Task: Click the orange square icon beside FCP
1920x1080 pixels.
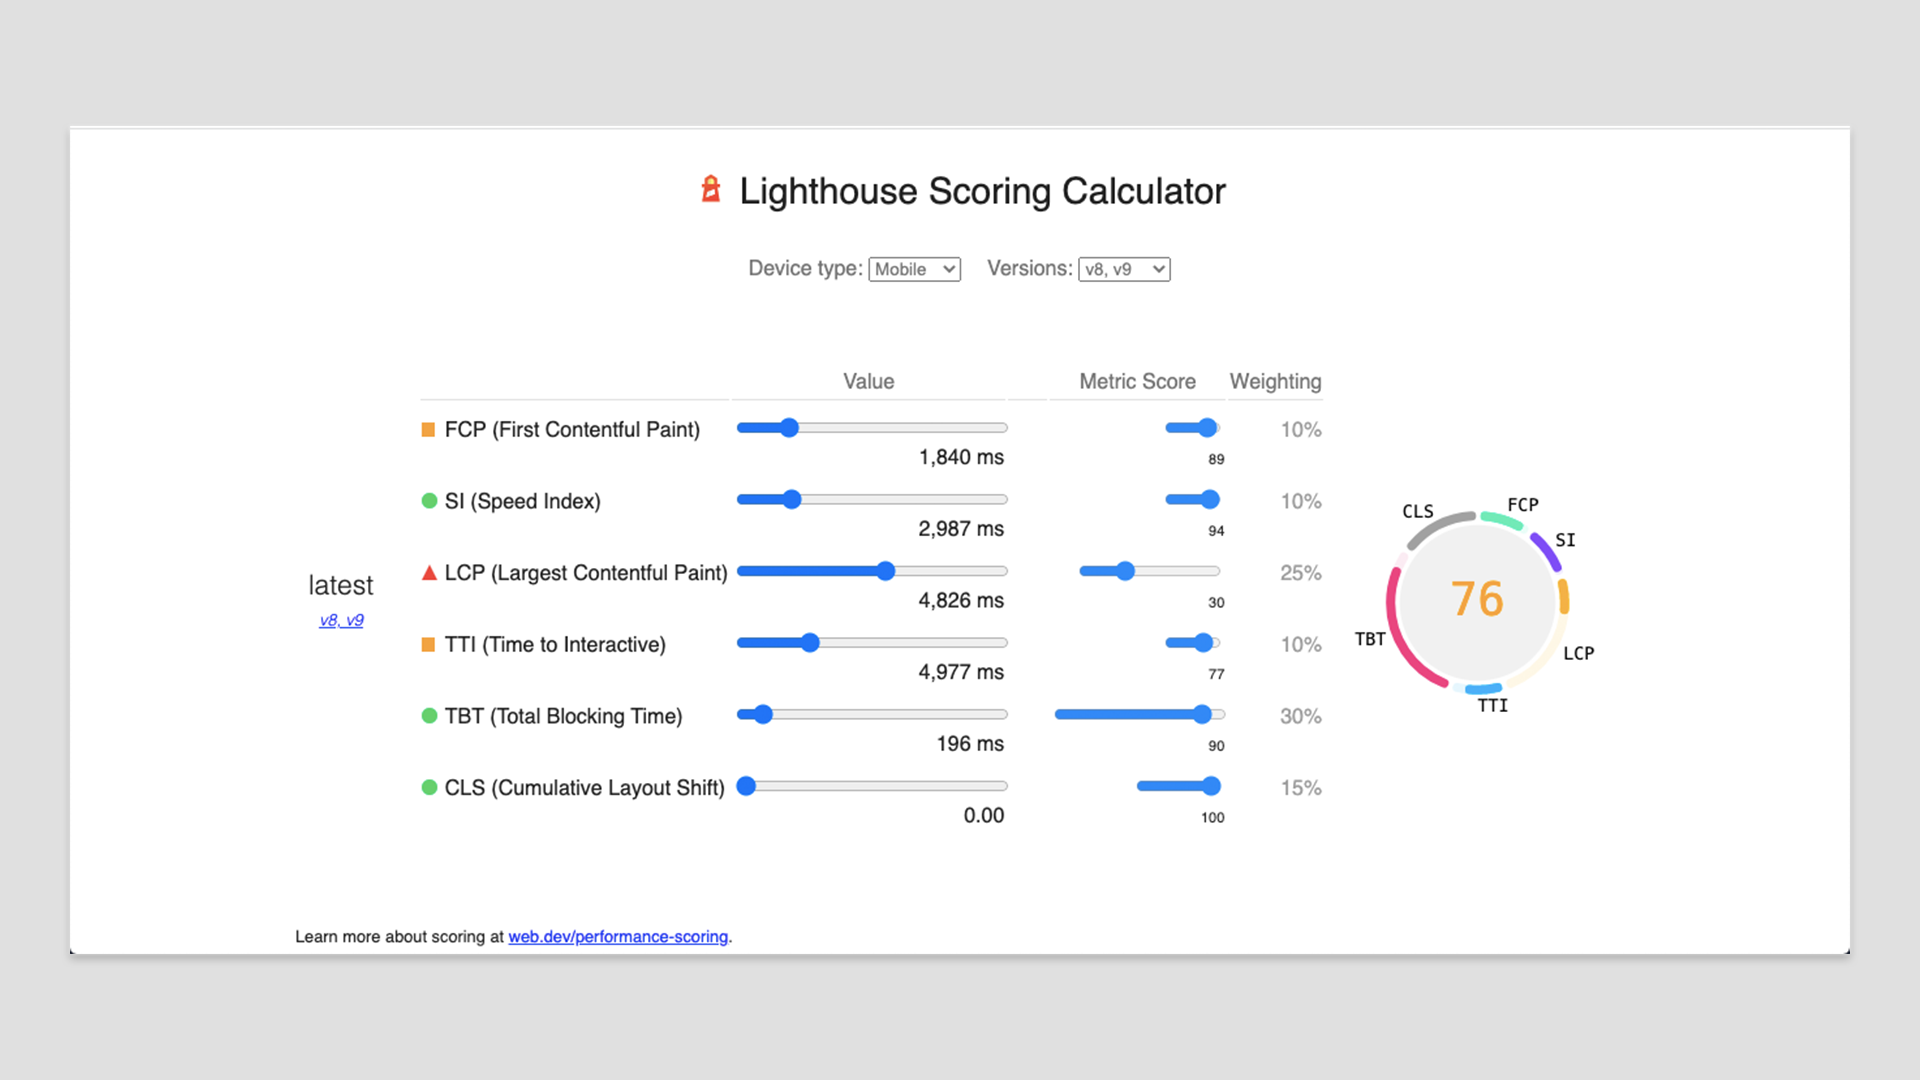Action: point(428,429)
